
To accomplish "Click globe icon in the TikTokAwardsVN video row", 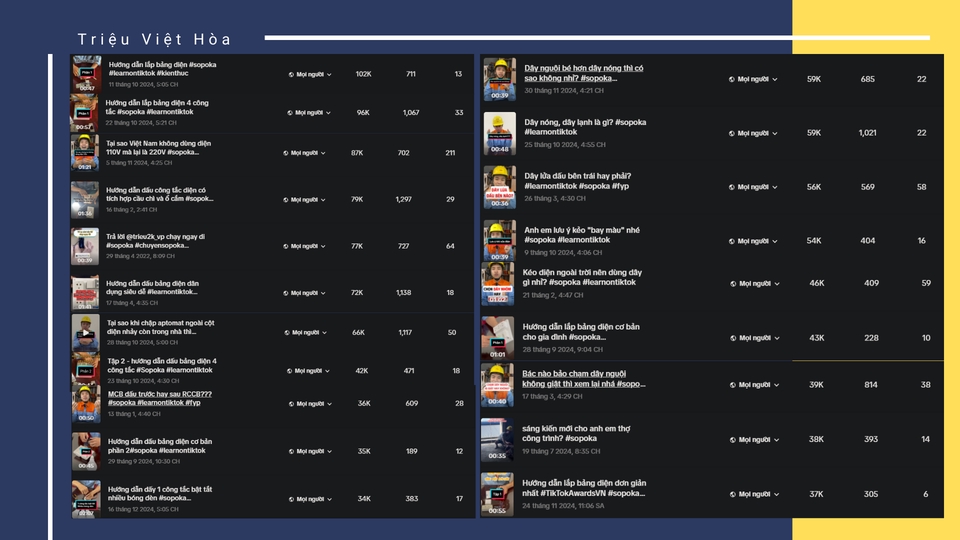I will (x=732, y=494).
